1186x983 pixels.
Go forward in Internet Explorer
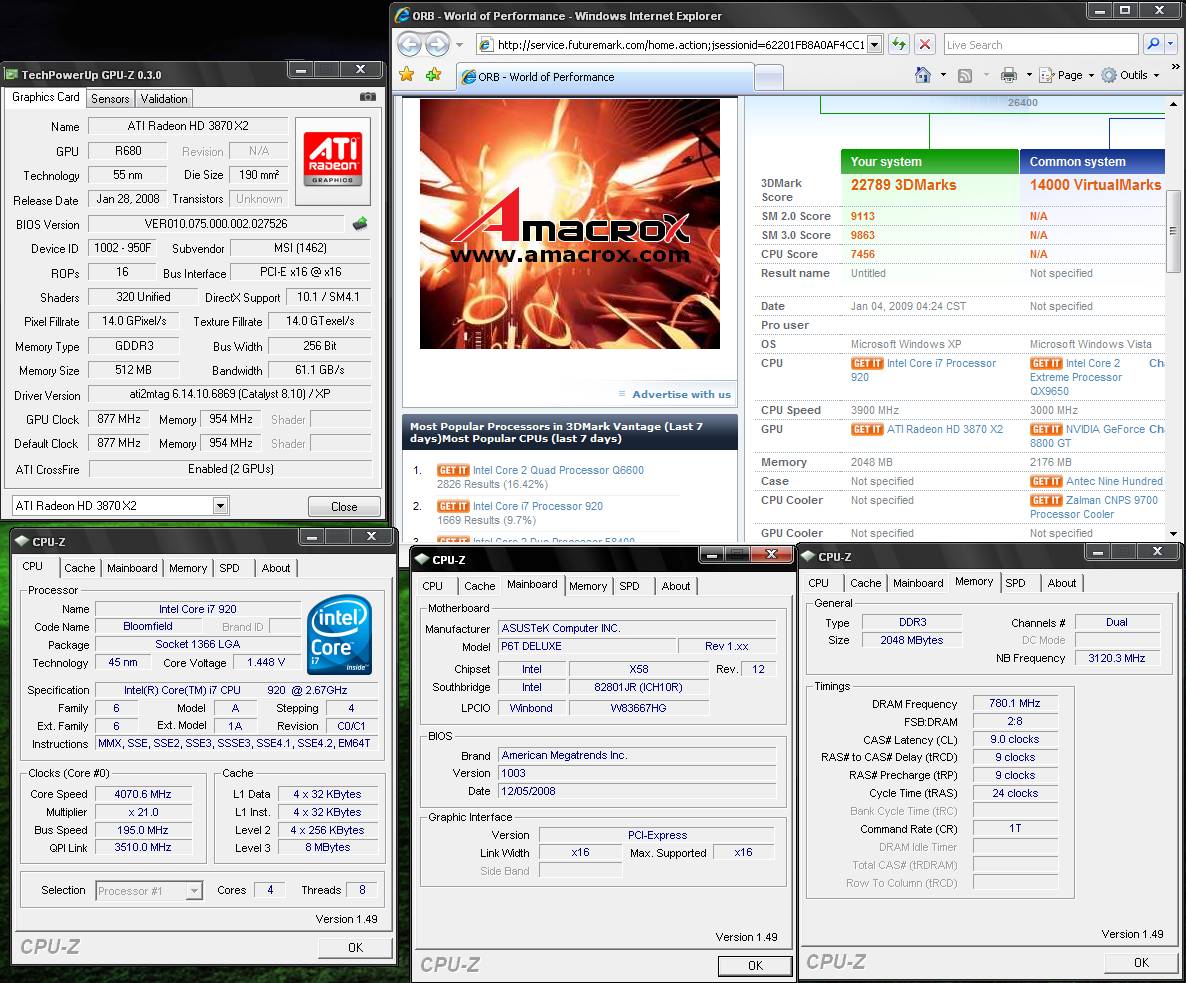437,45
